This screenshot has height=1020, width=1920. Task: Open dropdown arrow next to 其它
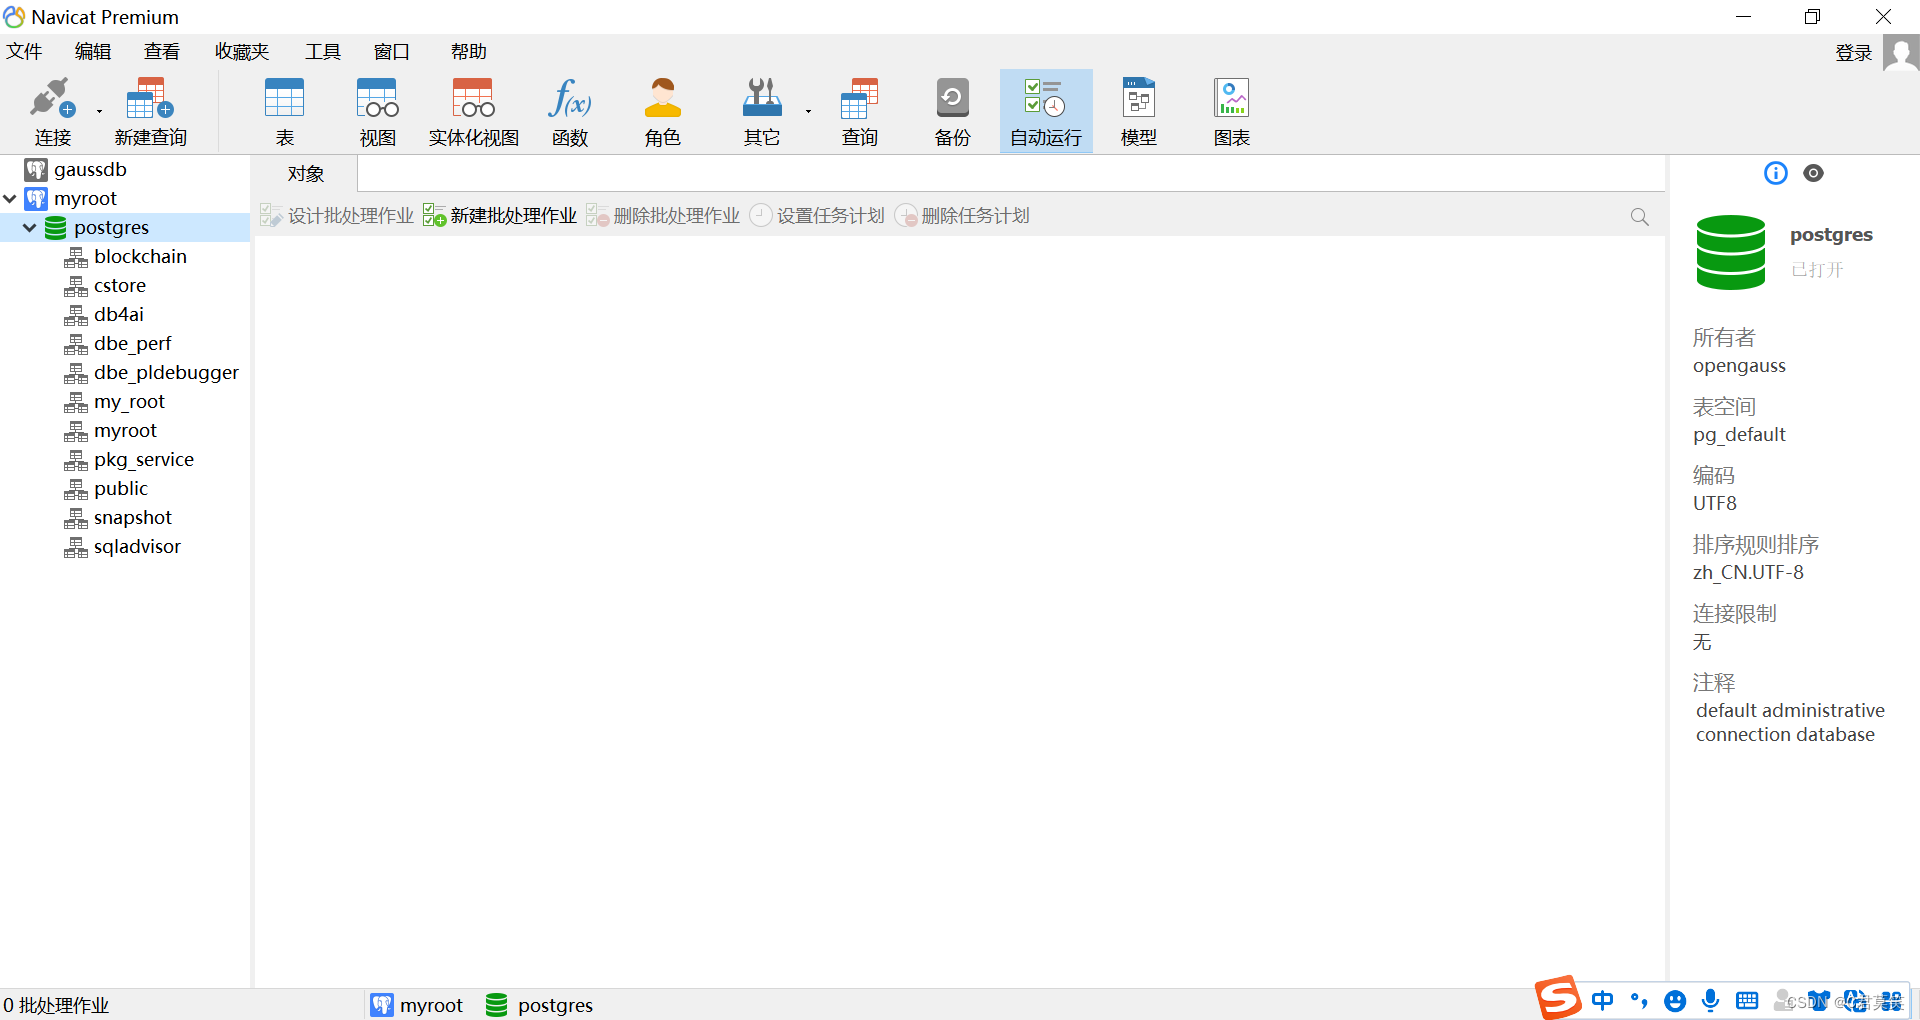808,111
